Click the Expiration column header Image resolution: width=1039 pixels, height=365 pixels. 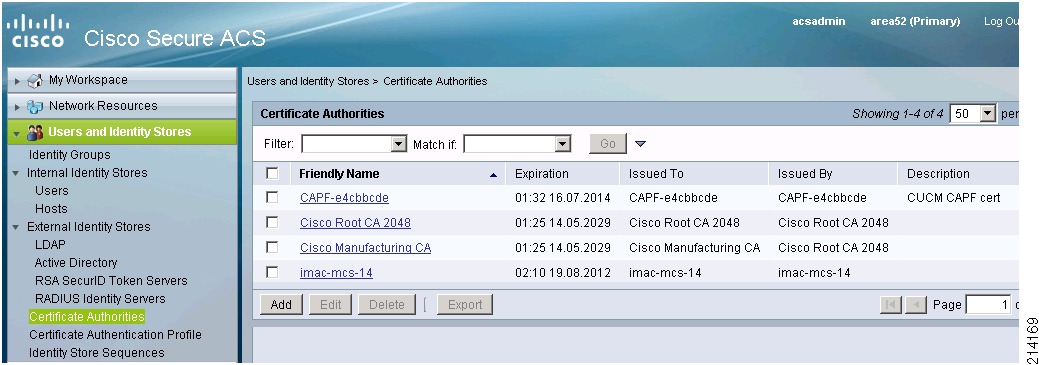[x=542, y=174]
